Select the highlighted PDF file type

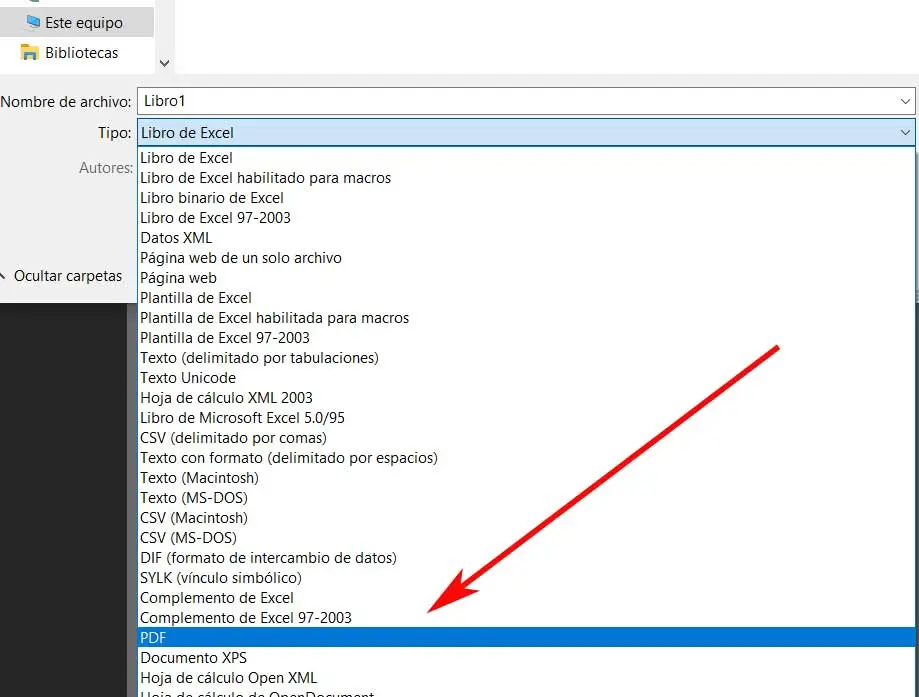pyautogui.click(x=526, y=638)
